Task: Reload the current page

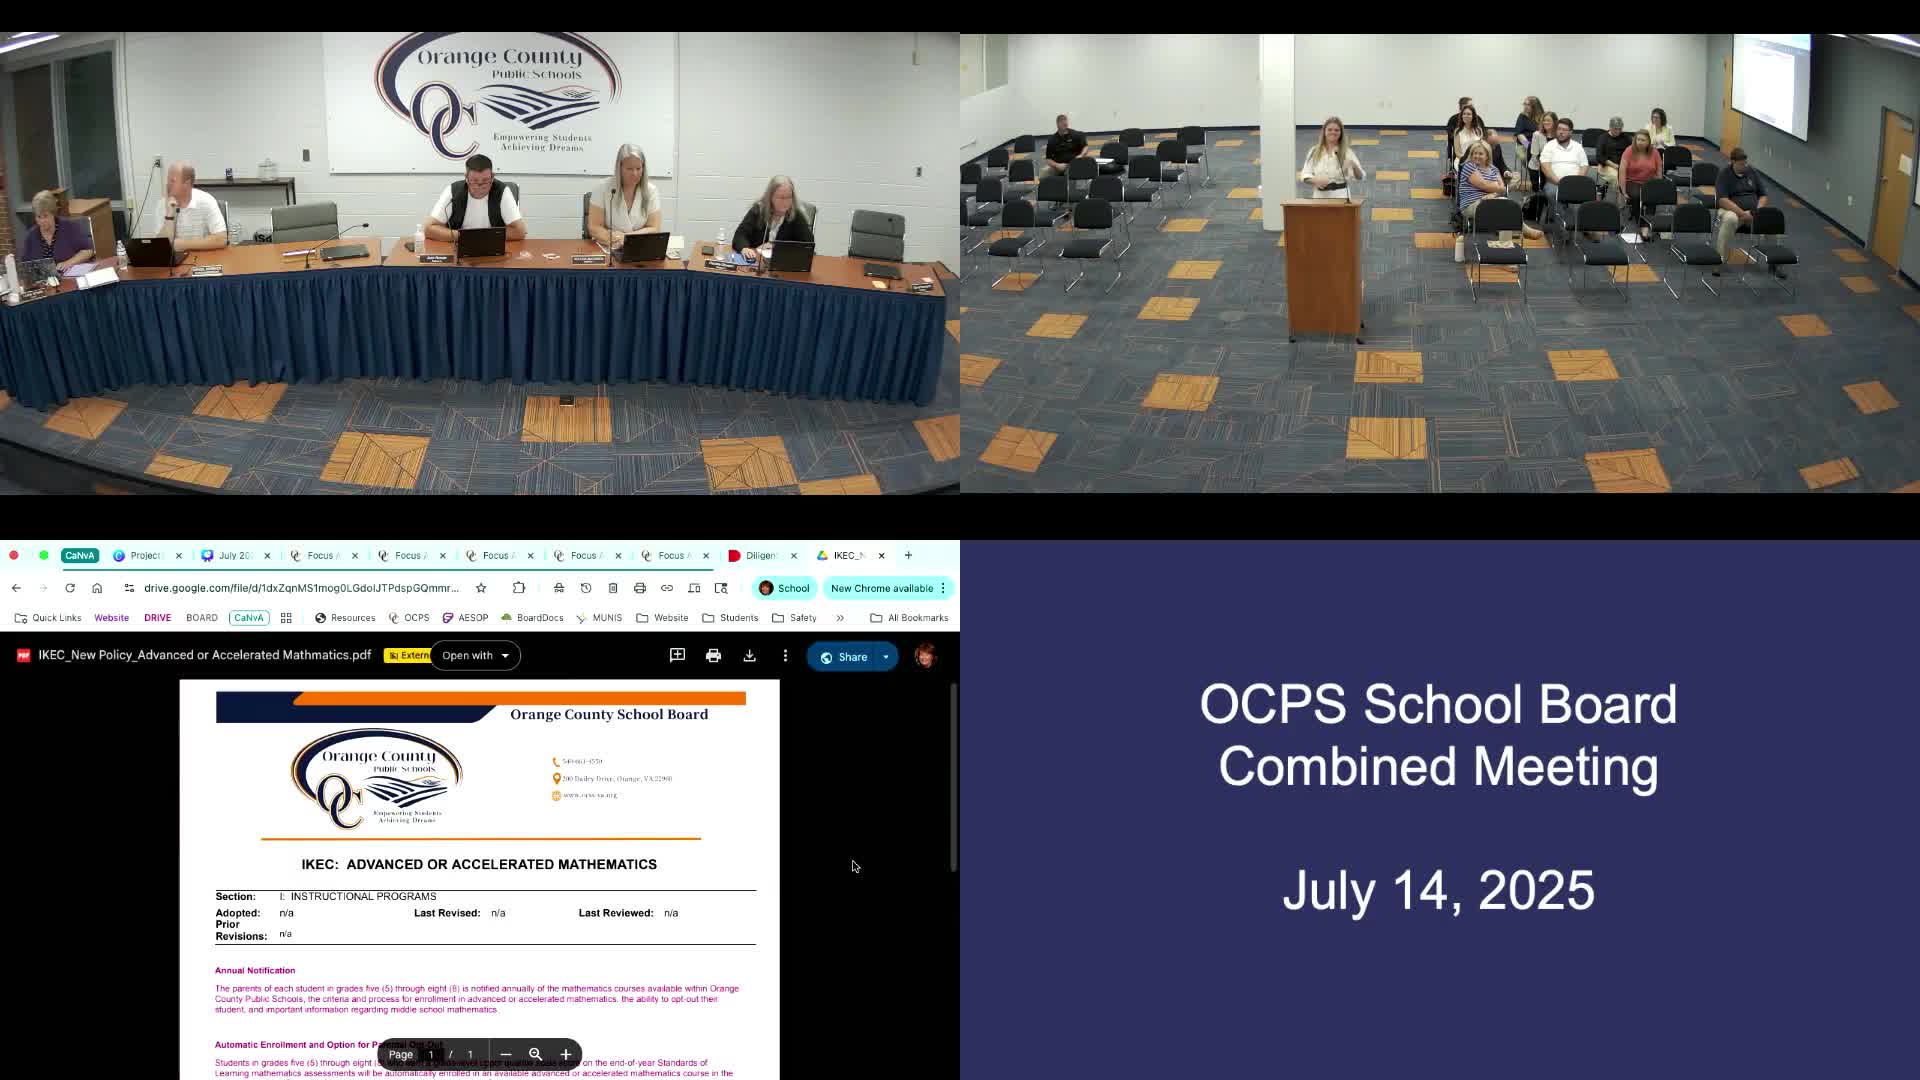Action: (70, 588)
